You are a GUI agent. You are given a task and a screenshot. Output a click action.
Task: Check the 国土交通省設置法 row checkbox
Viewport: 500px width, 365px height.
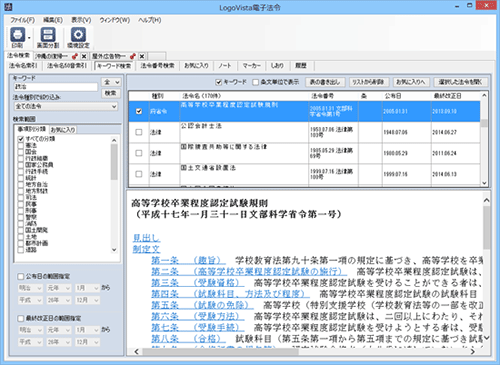coord(139,174)
